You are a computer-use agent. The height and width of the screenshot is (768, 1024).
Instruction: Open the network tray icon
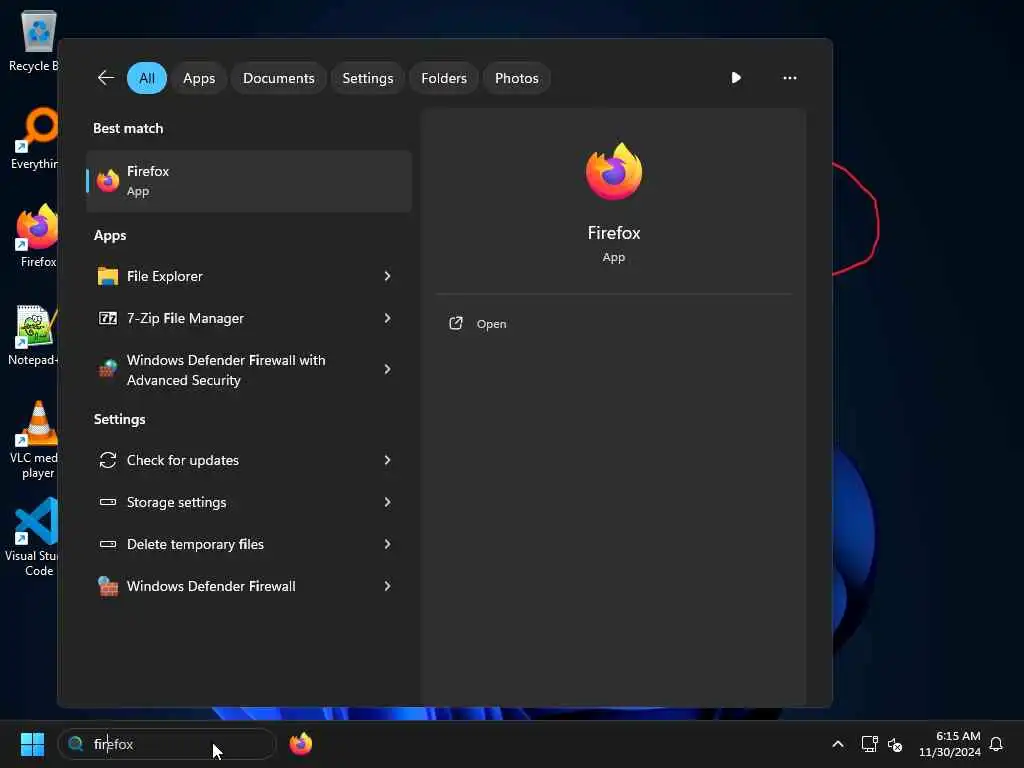click(869, 744)
